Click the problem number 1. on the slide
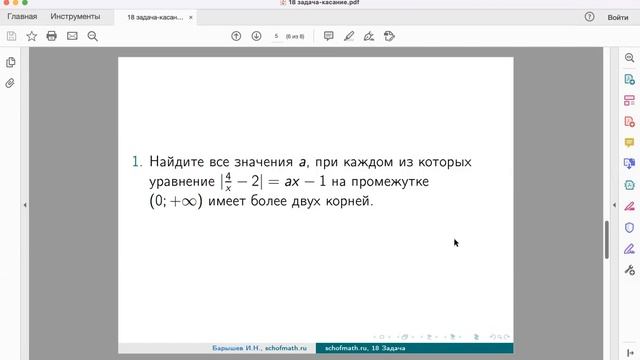The image size is (640, 360). [137, 162]
